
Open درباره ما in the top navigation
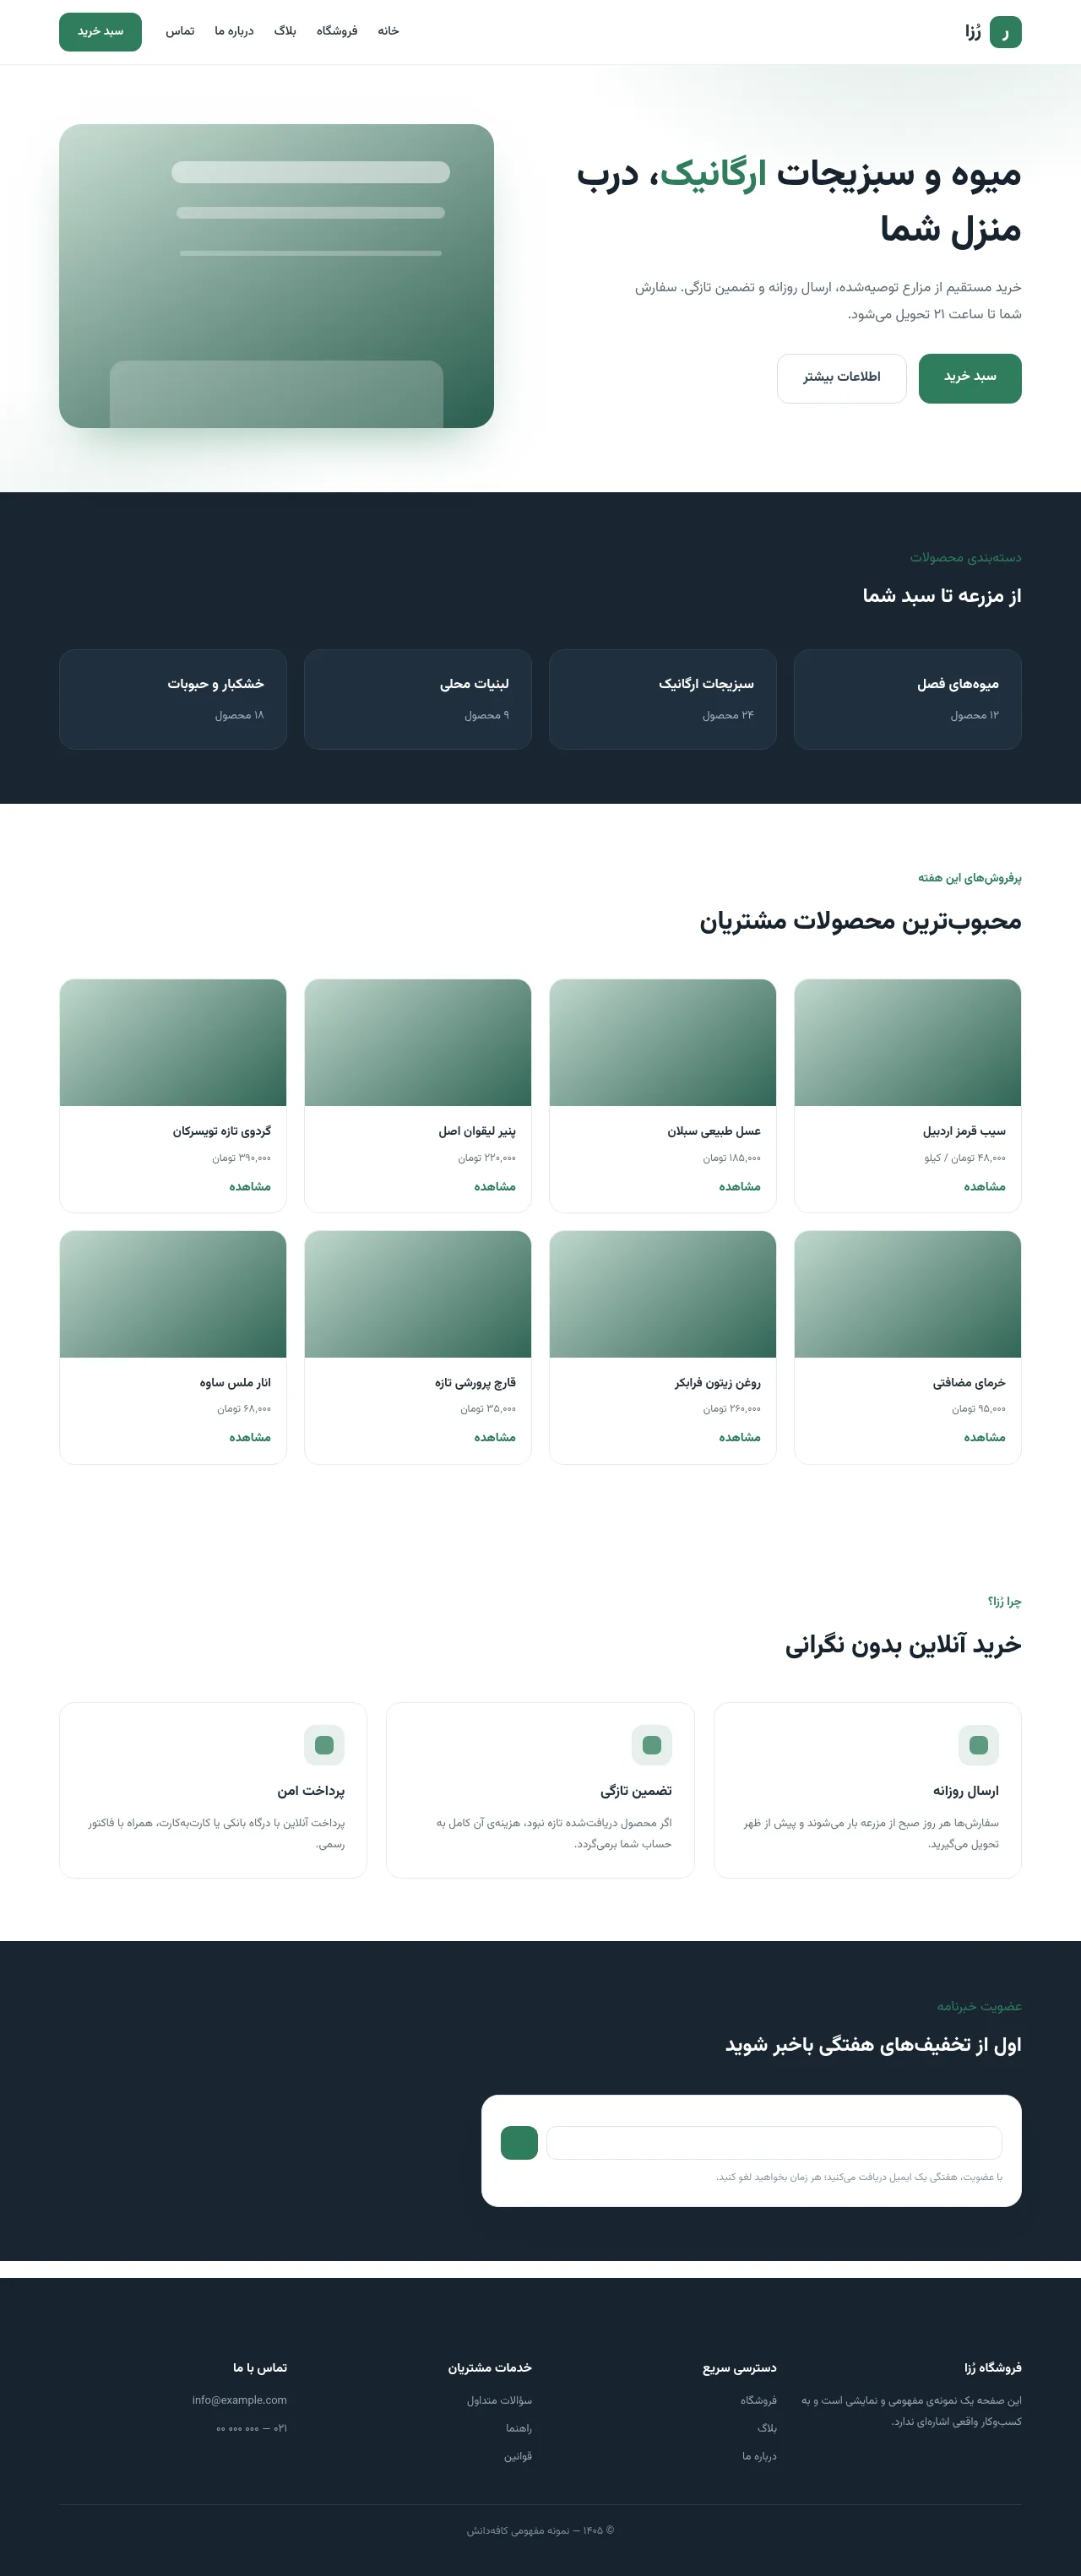pos(234,31)
